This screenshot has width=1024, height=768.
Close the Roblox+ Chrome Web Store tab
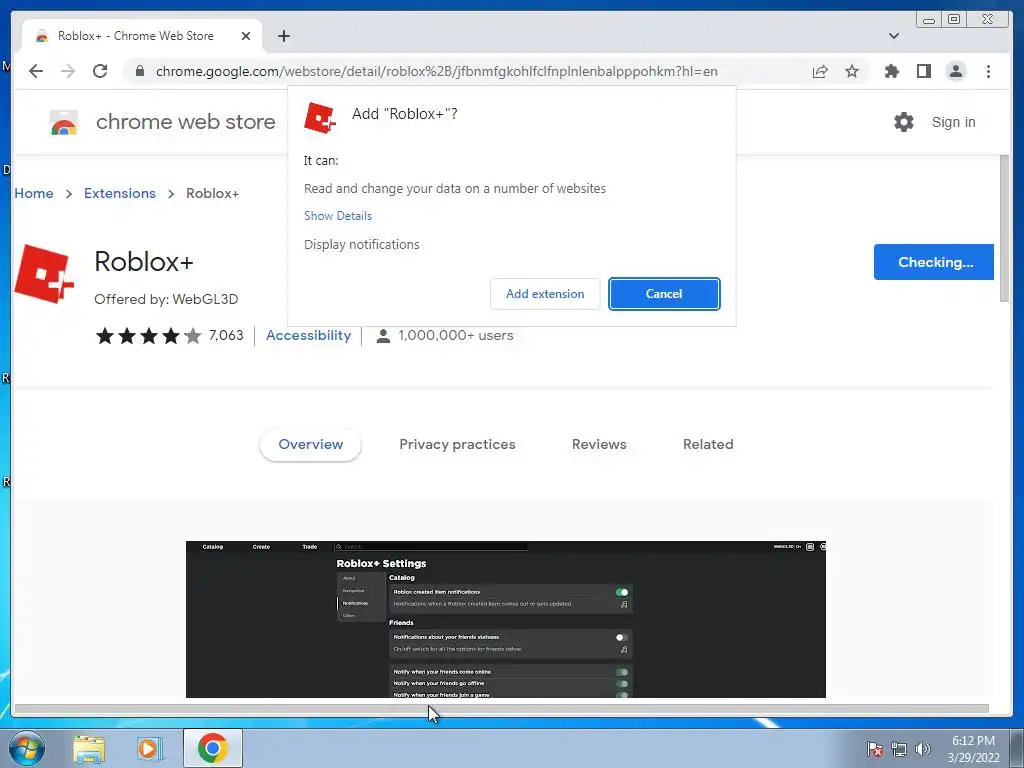coord(246,36)
